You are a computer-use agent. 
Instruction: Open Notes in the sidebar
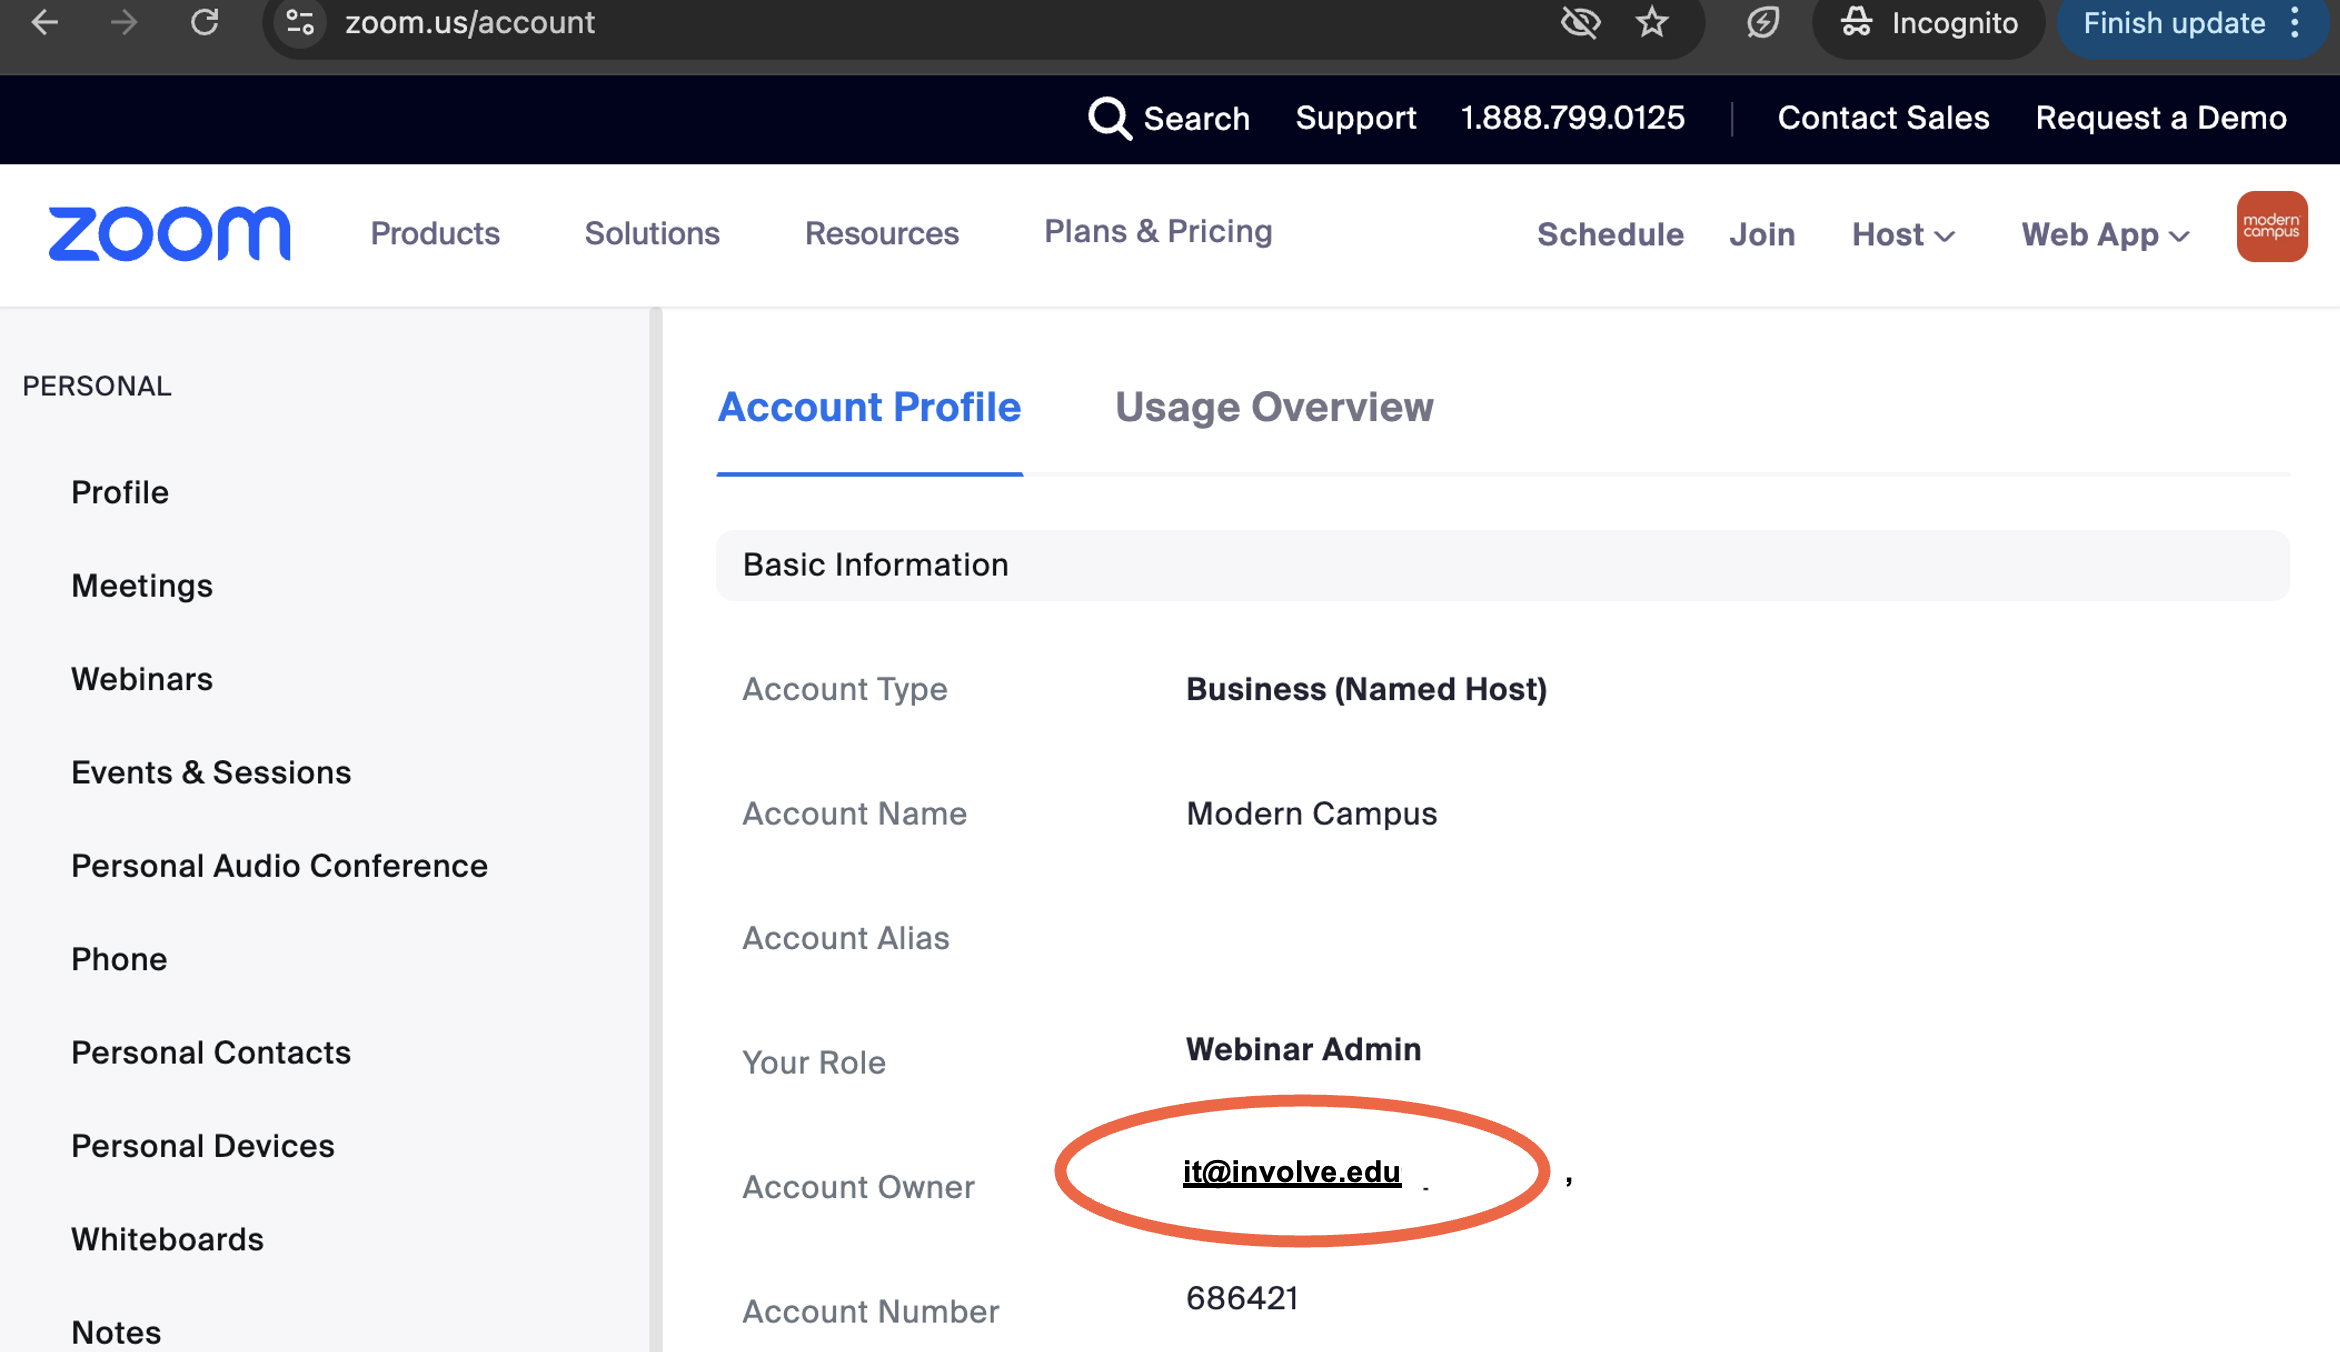pos(116,1332)
